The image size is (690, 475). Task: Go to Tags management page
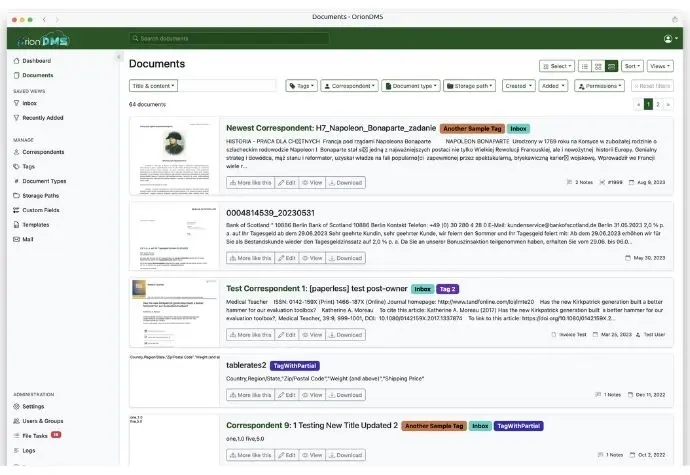pyautogui.click(x=24, y=166)
